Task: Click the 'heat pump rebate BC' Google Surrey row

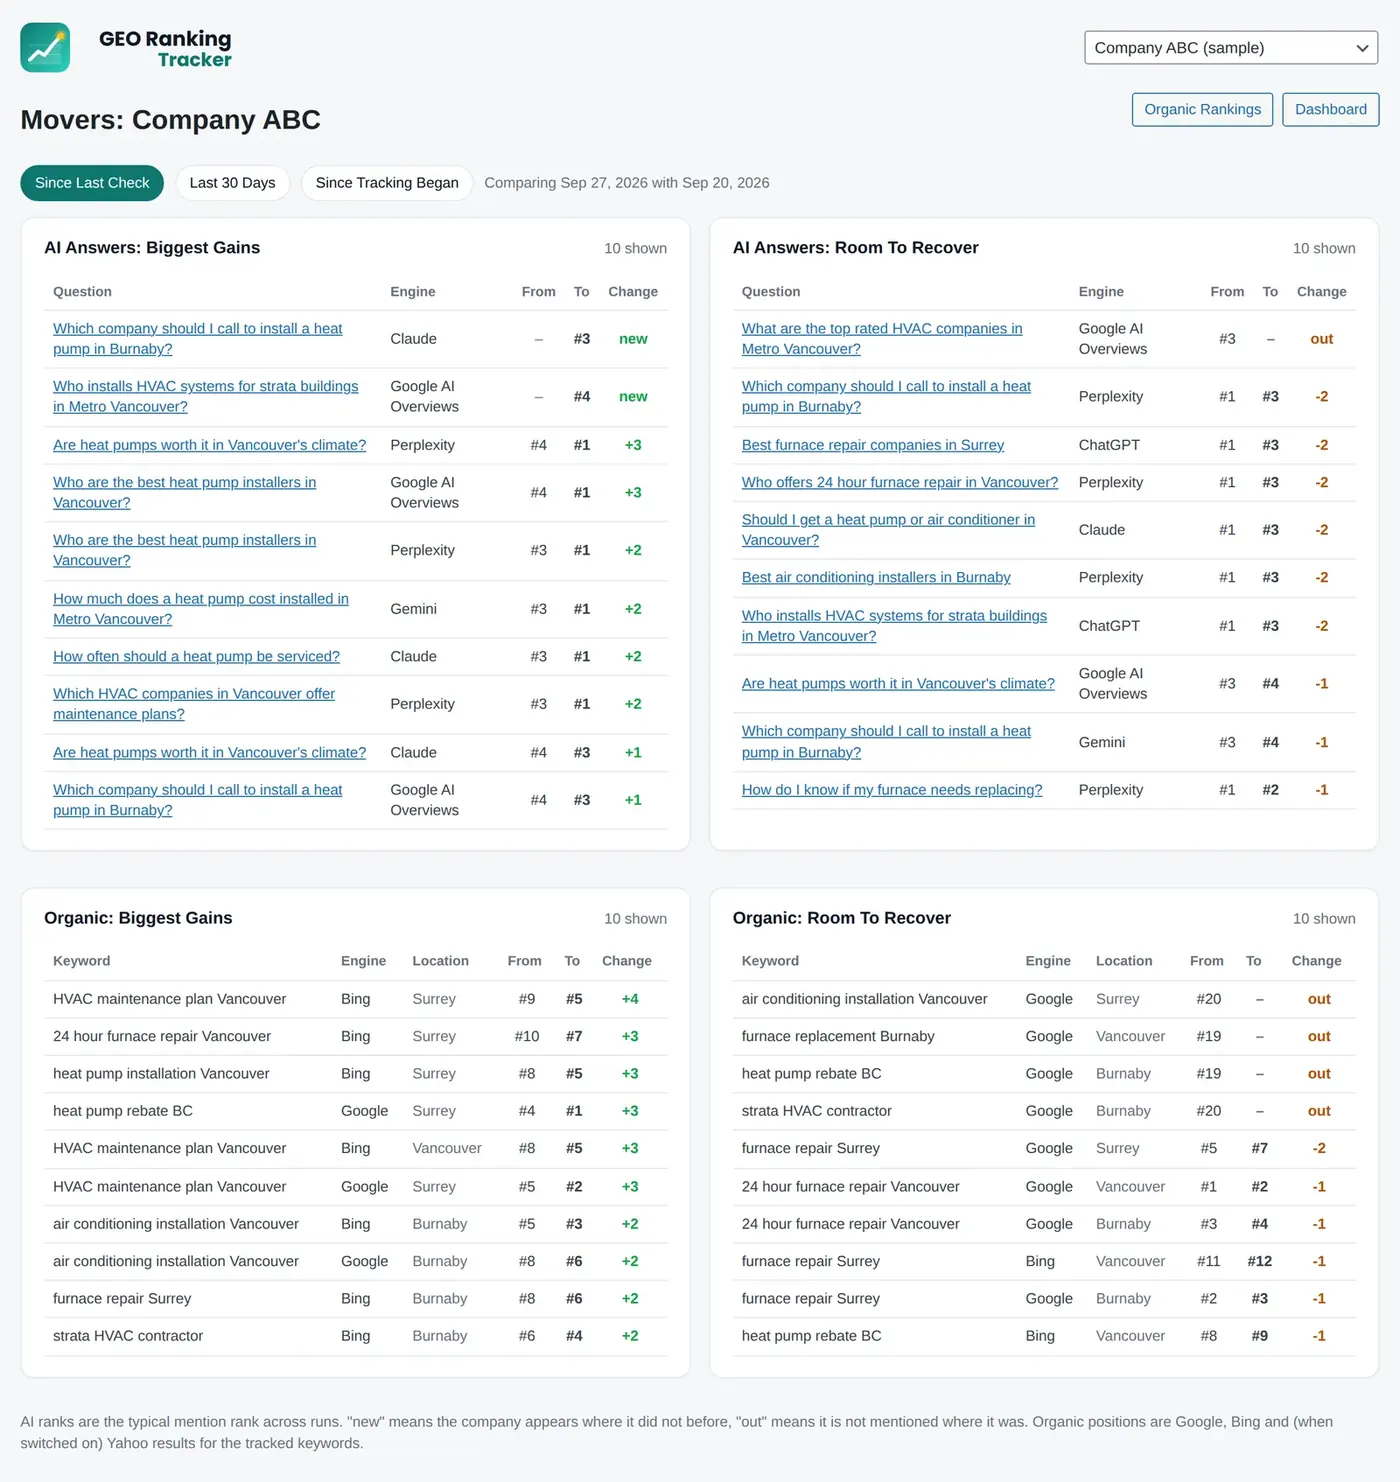Action: point(356,1111)
